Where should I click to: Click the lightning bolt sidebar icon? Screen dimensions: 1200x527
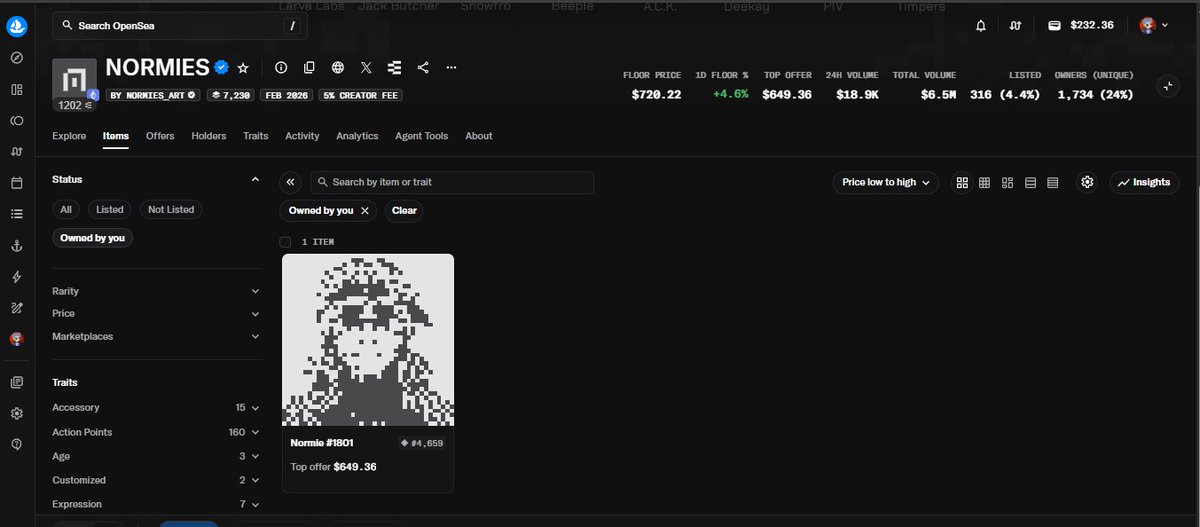click(x=17, y=277)
